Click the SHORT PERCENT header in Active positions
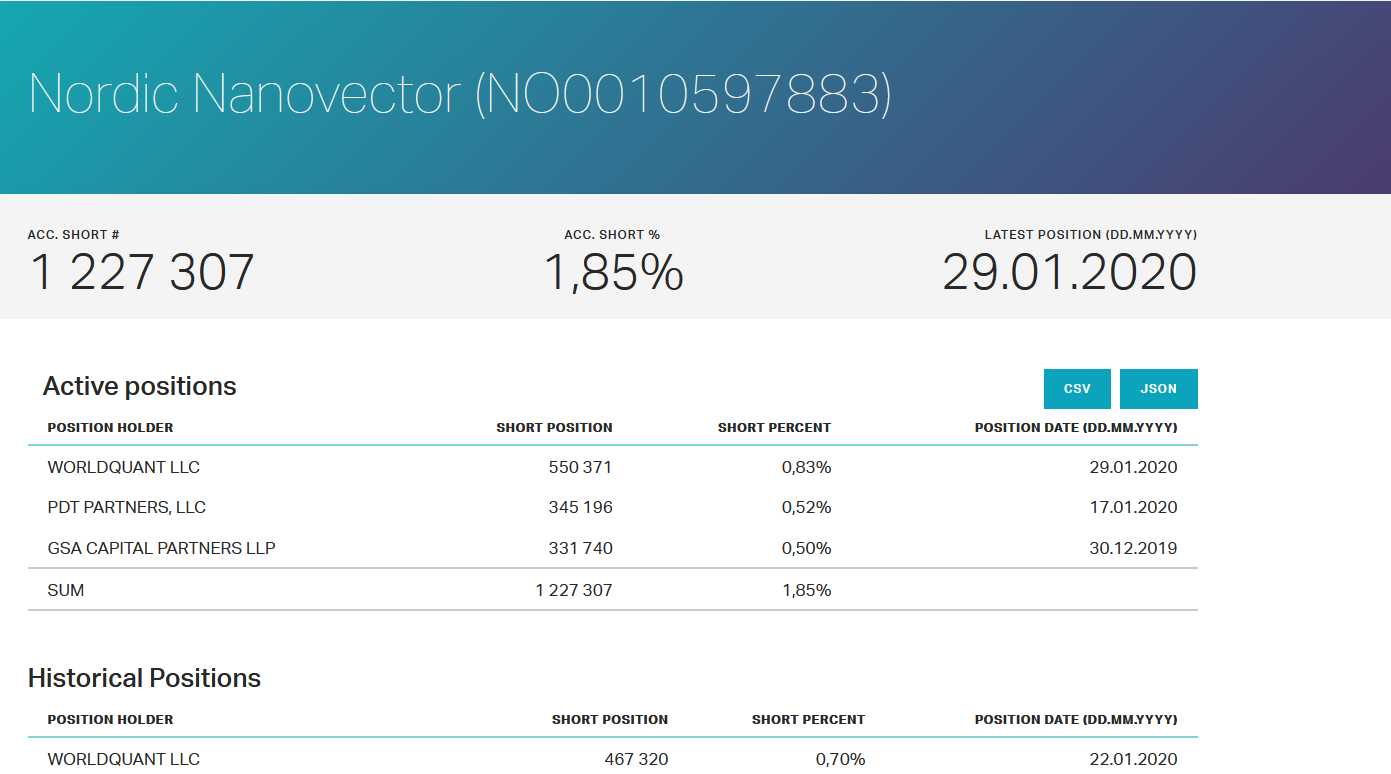This screenshot has height=774, width=1391. tap(774, 427)
